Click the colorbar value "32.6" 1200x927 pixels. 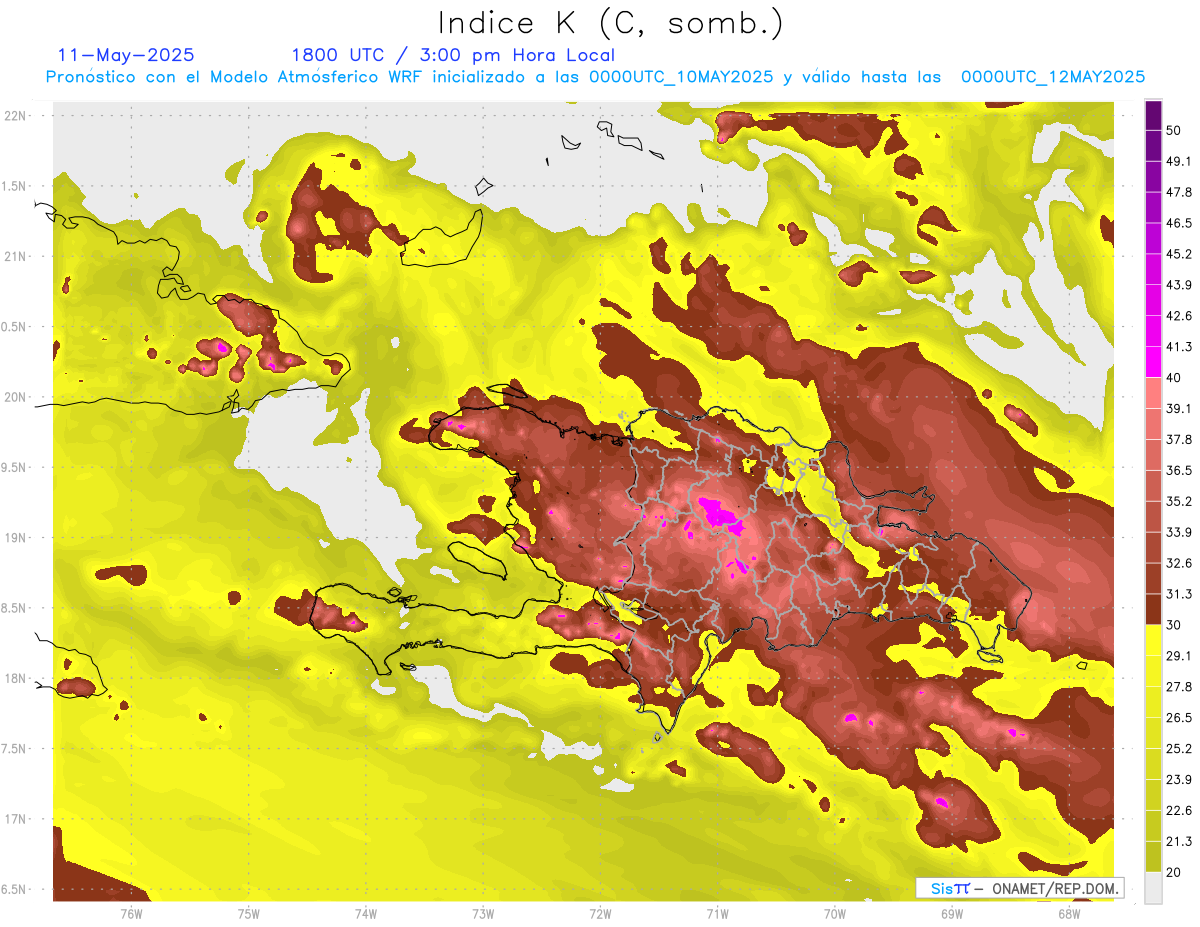coord(1178,563)
